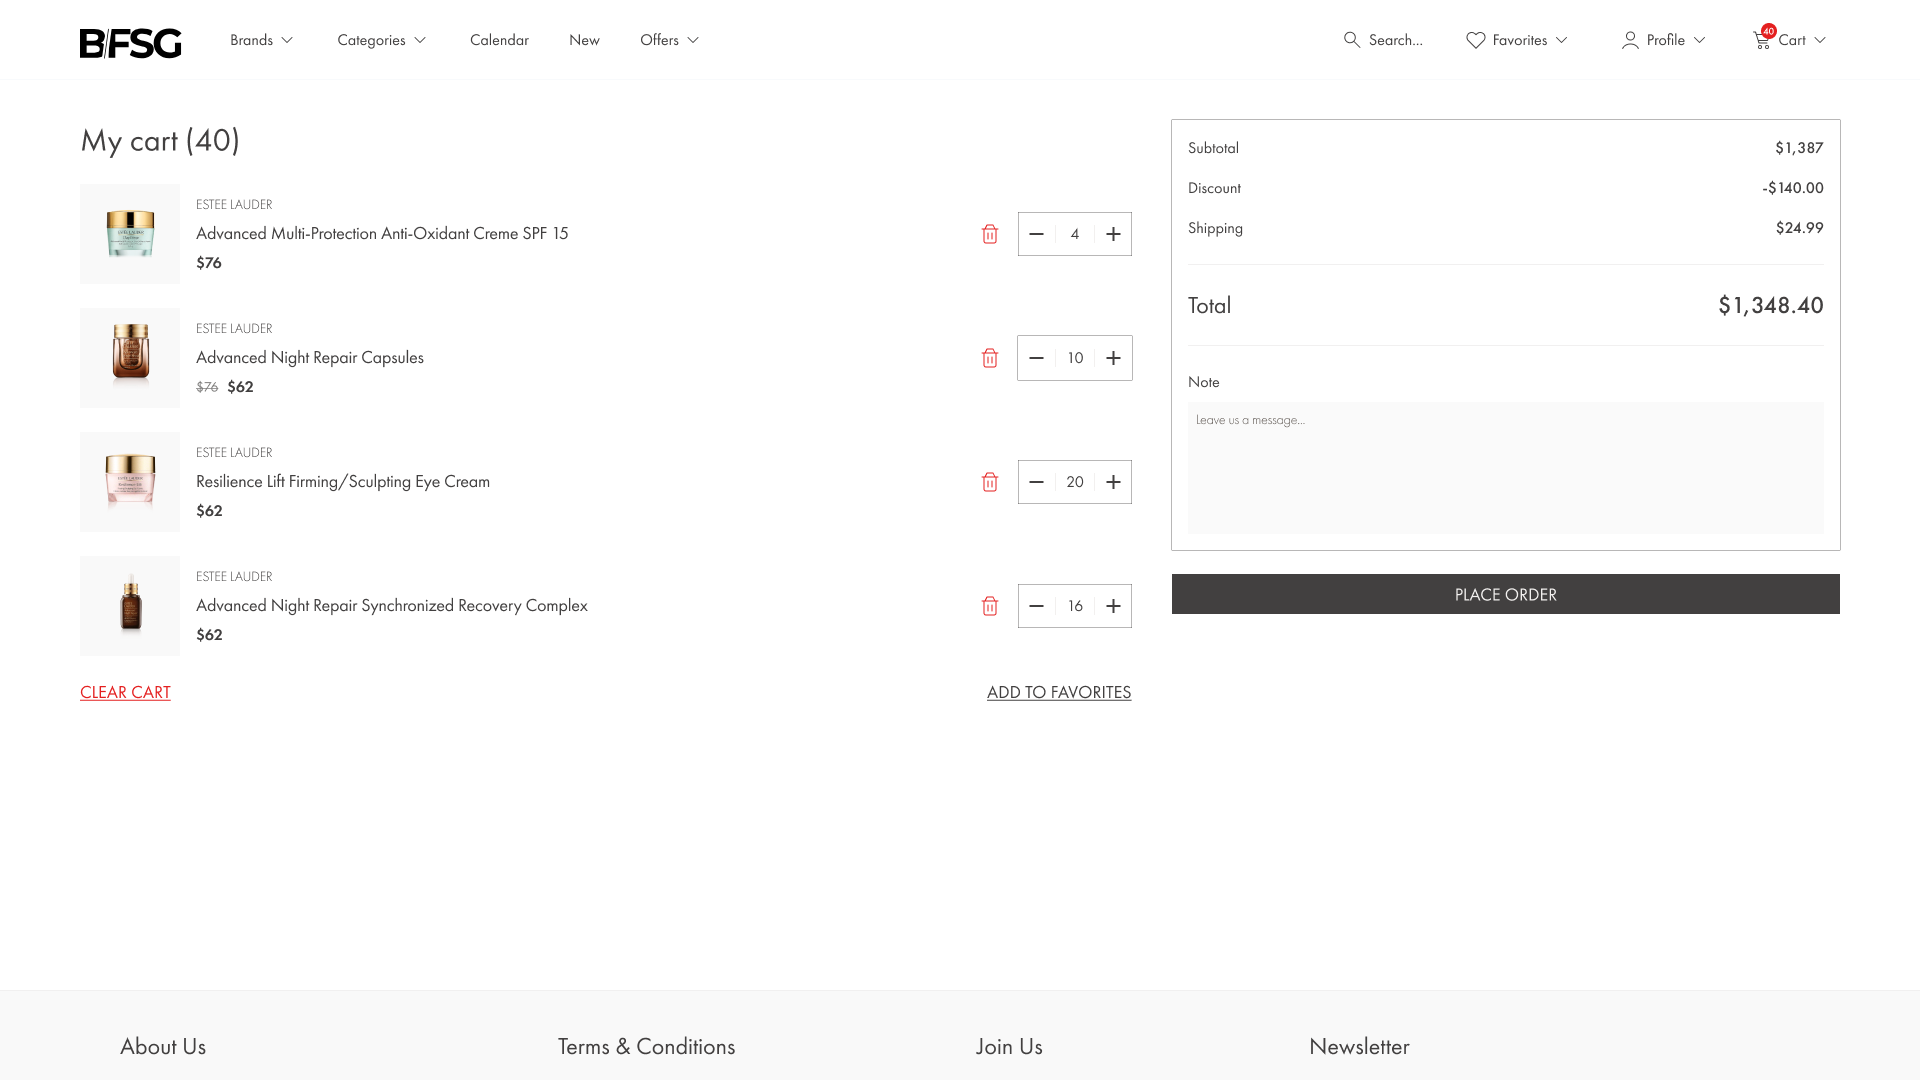Click ADD TO FAVORITES link

coord(1059,692)
